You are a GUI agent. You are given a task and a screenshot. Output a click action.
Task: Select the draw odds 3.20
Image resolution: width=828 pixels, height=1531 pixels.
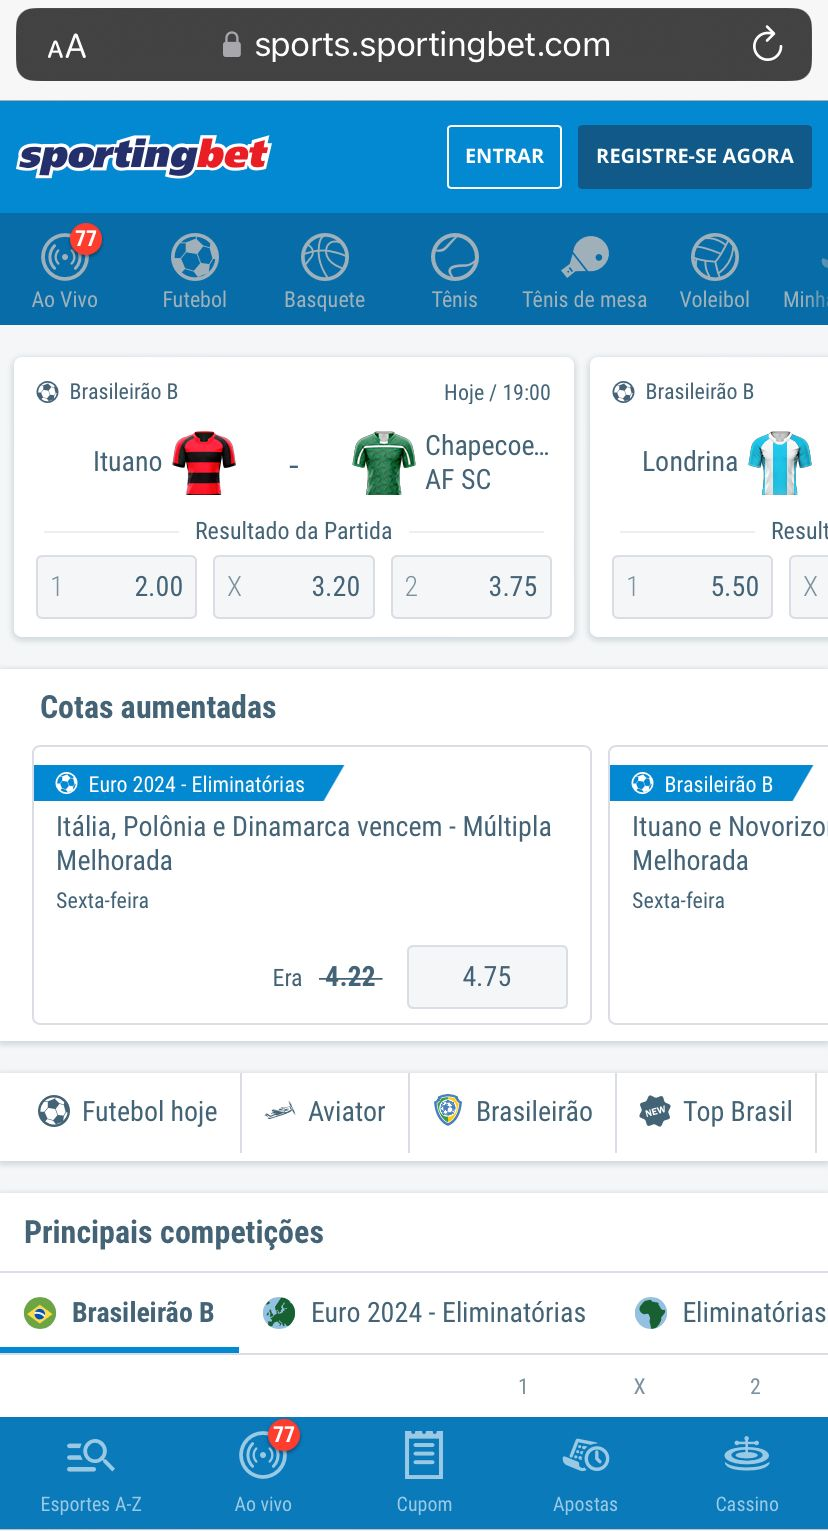[x=293, y=587]
